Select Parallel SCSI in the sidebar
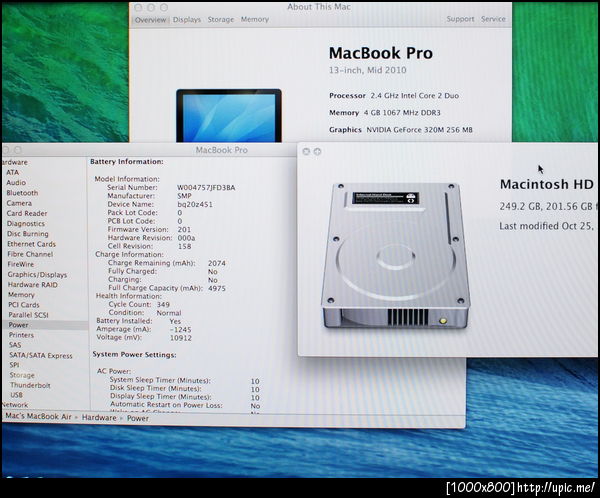The height and width of the screenshot is (498, 600). (28, 315)
